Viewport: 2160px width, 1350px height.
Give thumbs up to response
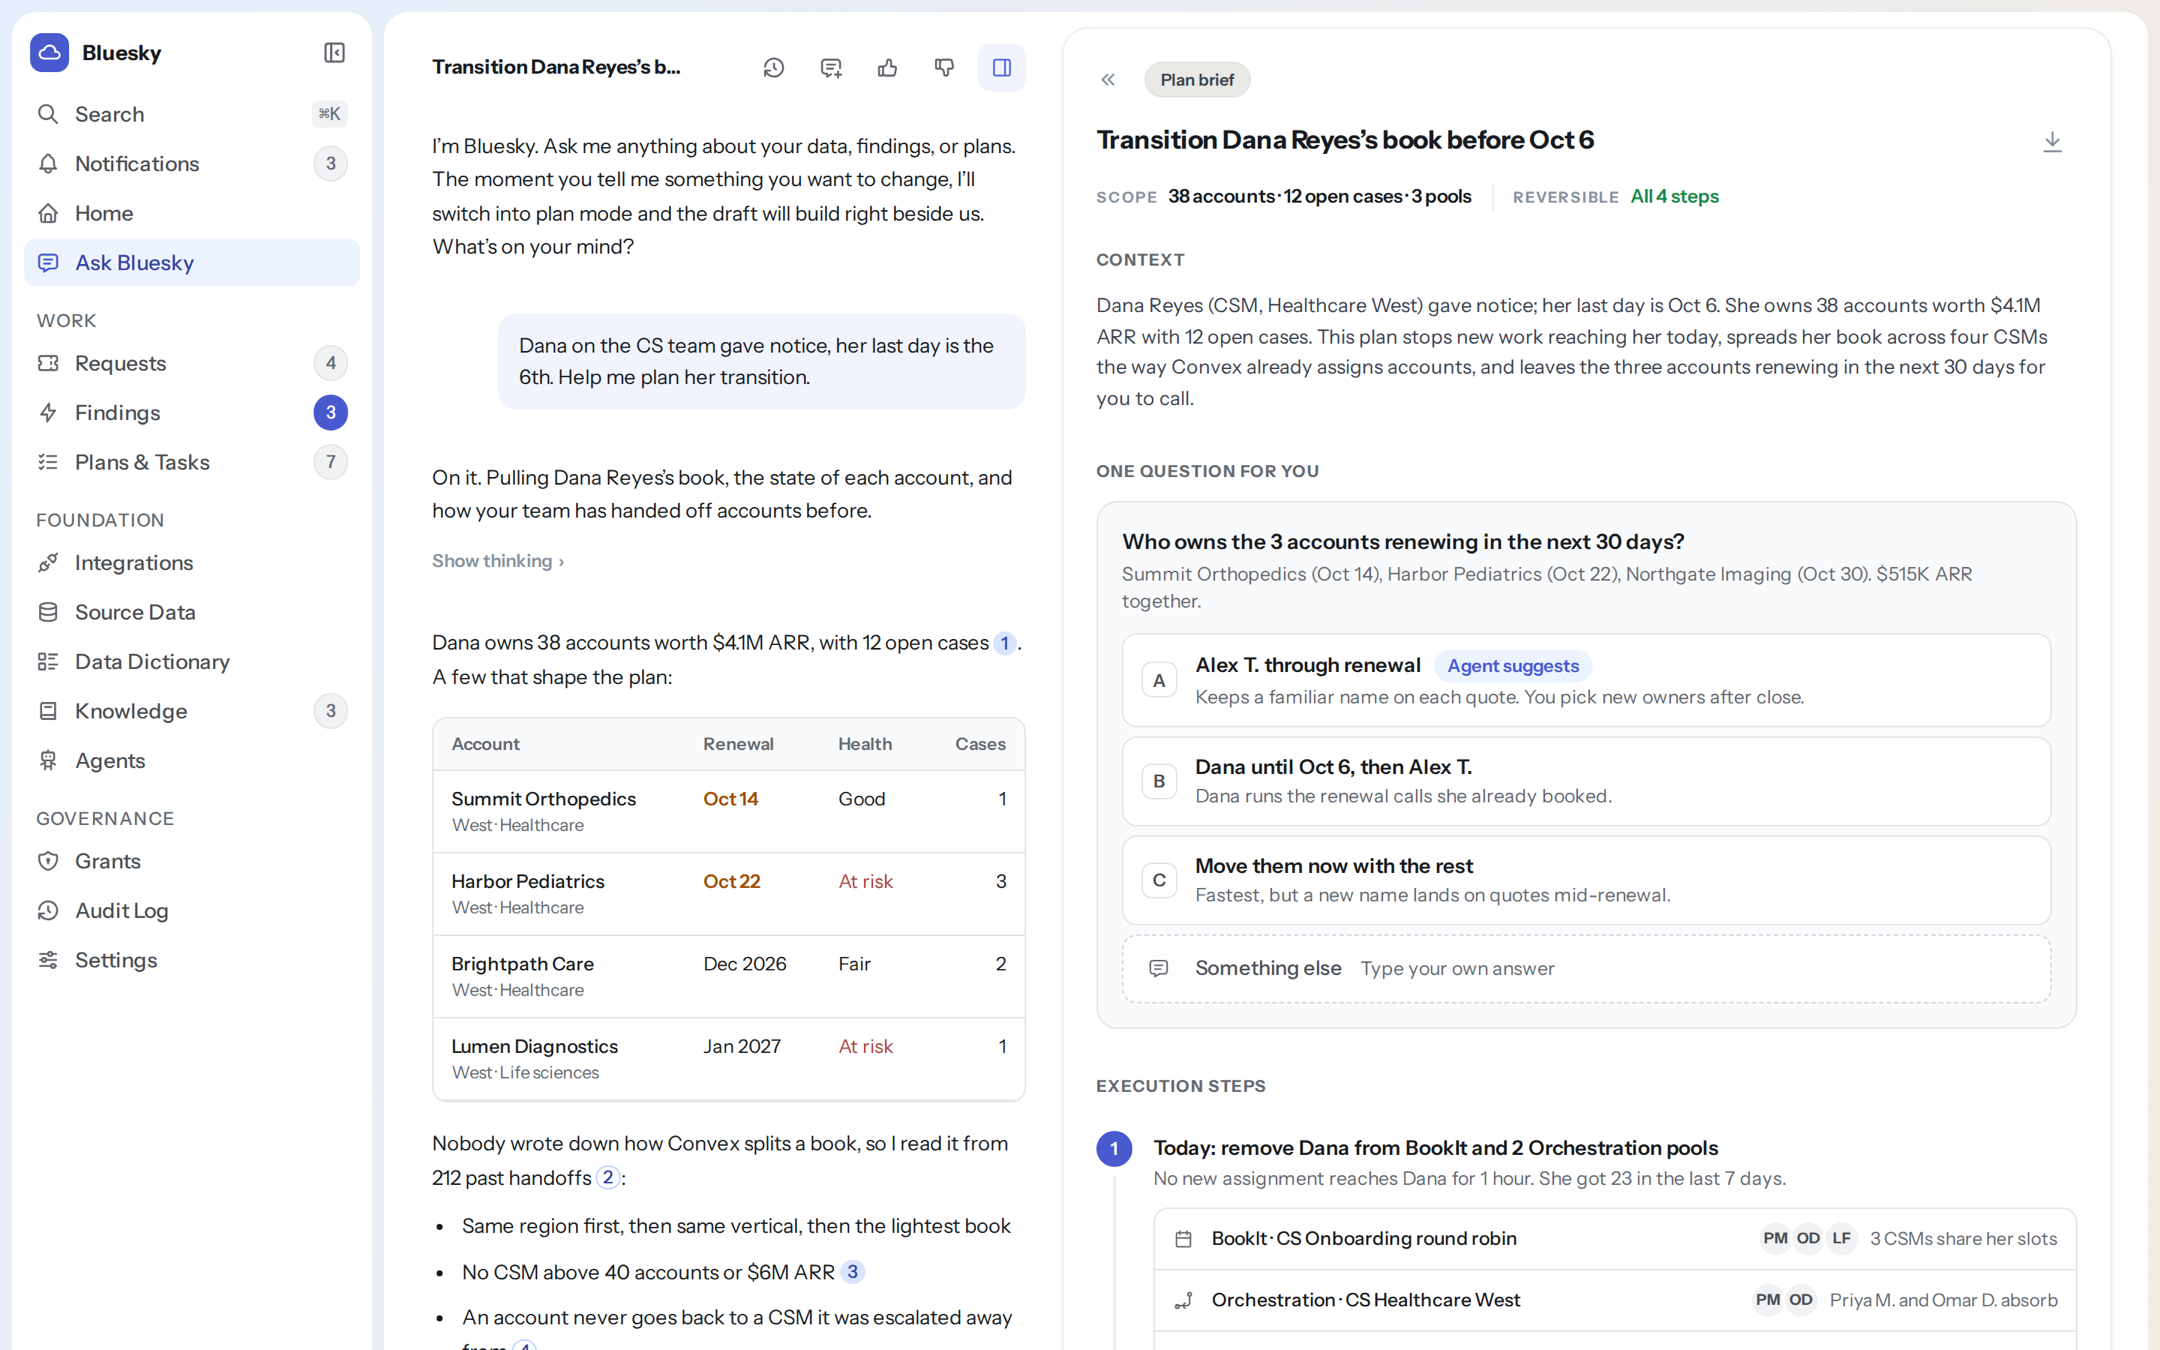[887, 68]
